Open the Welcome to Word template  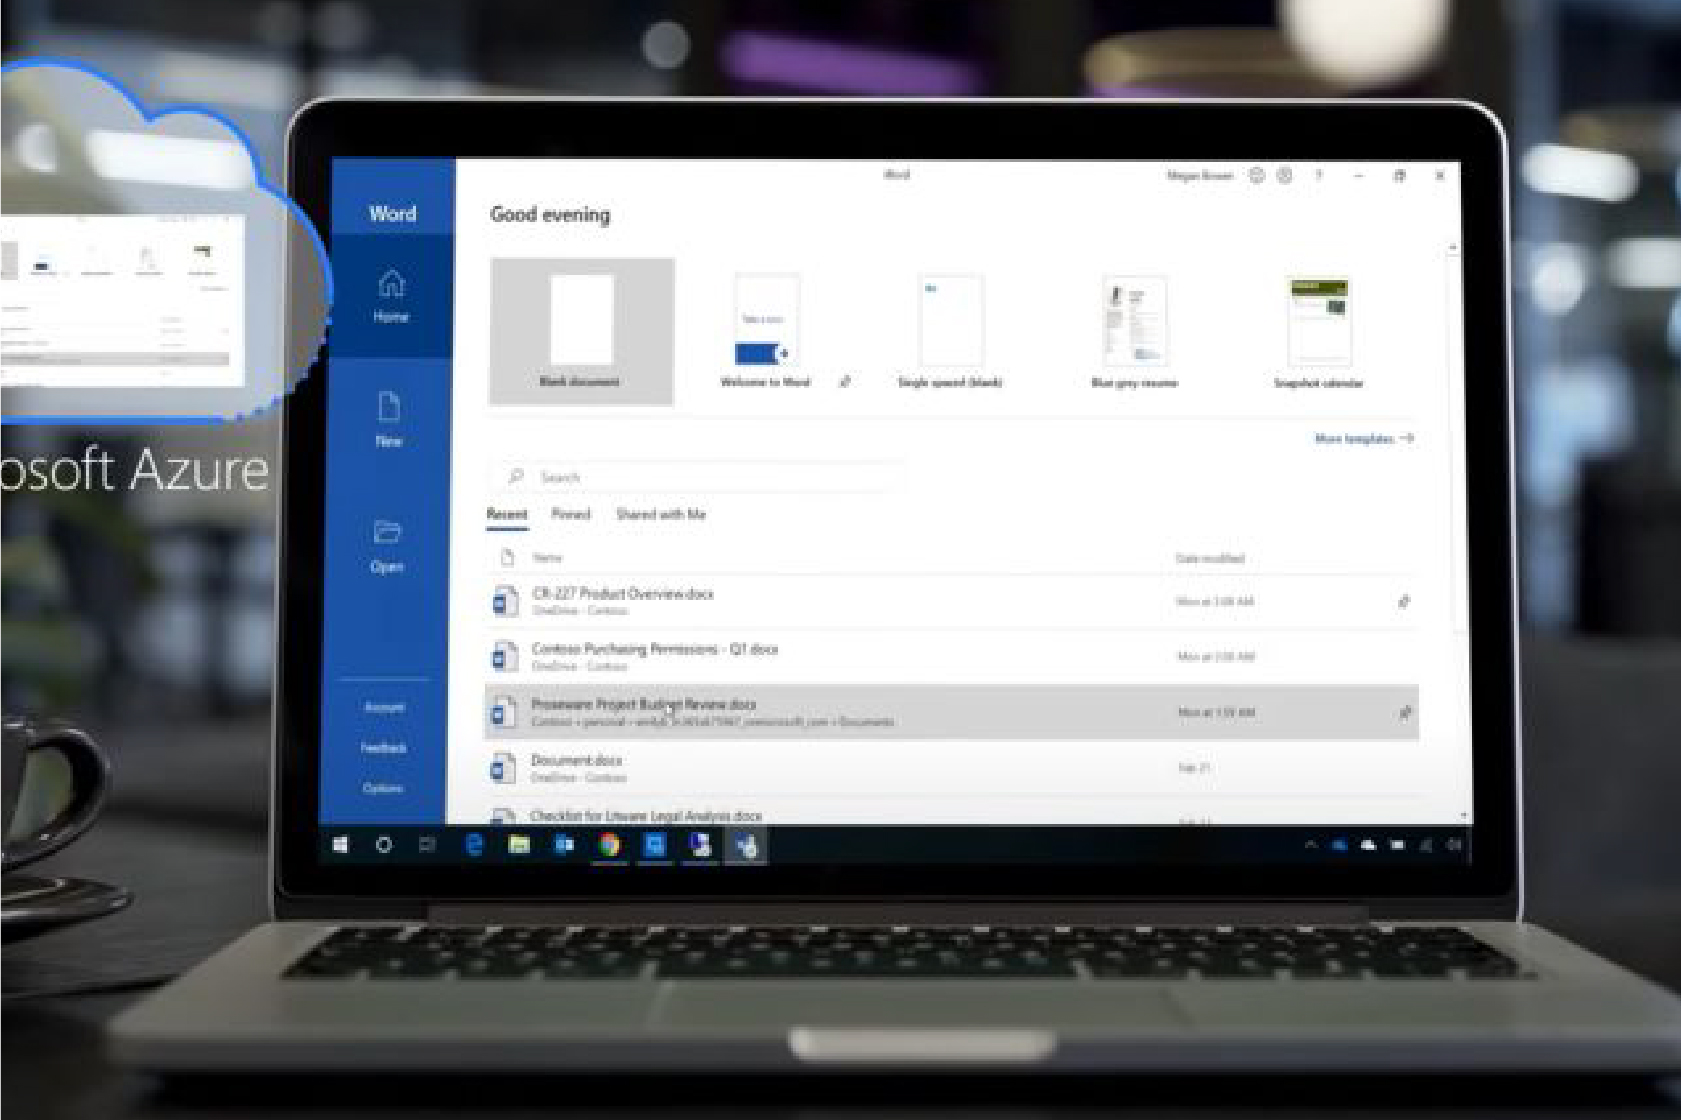click(x=766, y=331)
